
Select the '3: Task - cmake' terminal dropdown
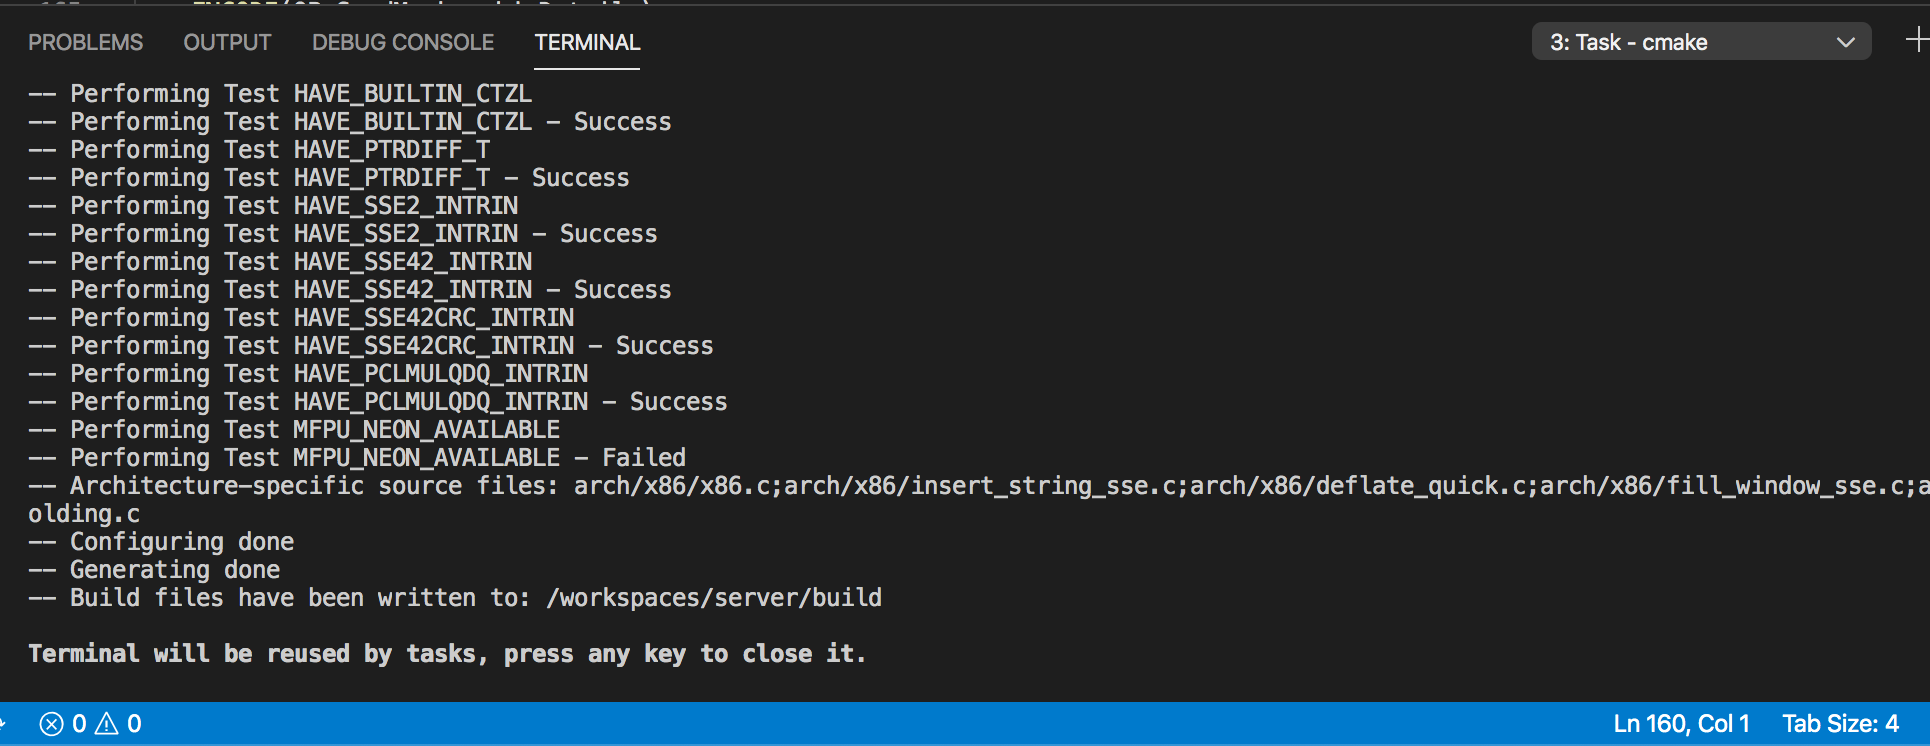(x=1701, y=42)
